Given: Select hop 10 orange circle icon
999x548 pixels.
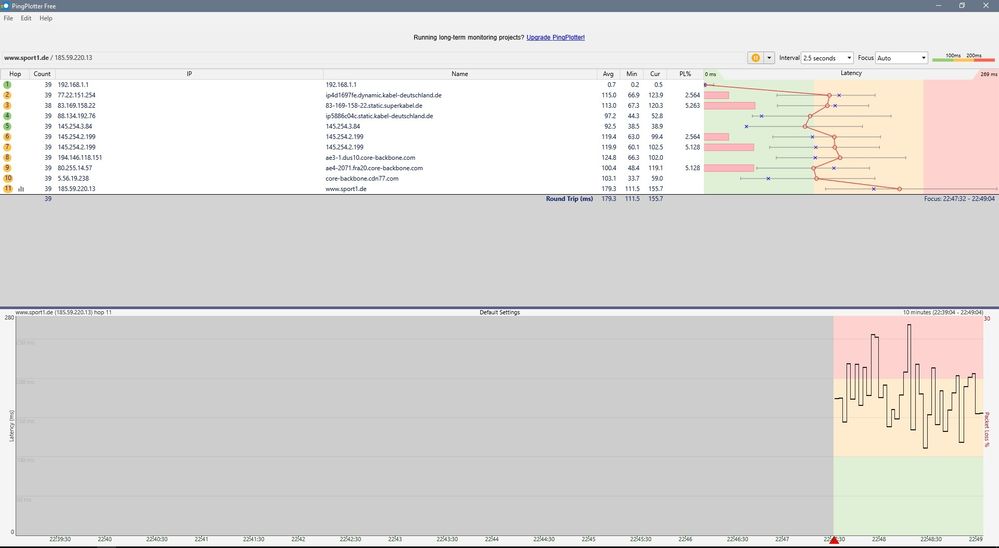Looking at the screenshot, I should coord(8,178).
